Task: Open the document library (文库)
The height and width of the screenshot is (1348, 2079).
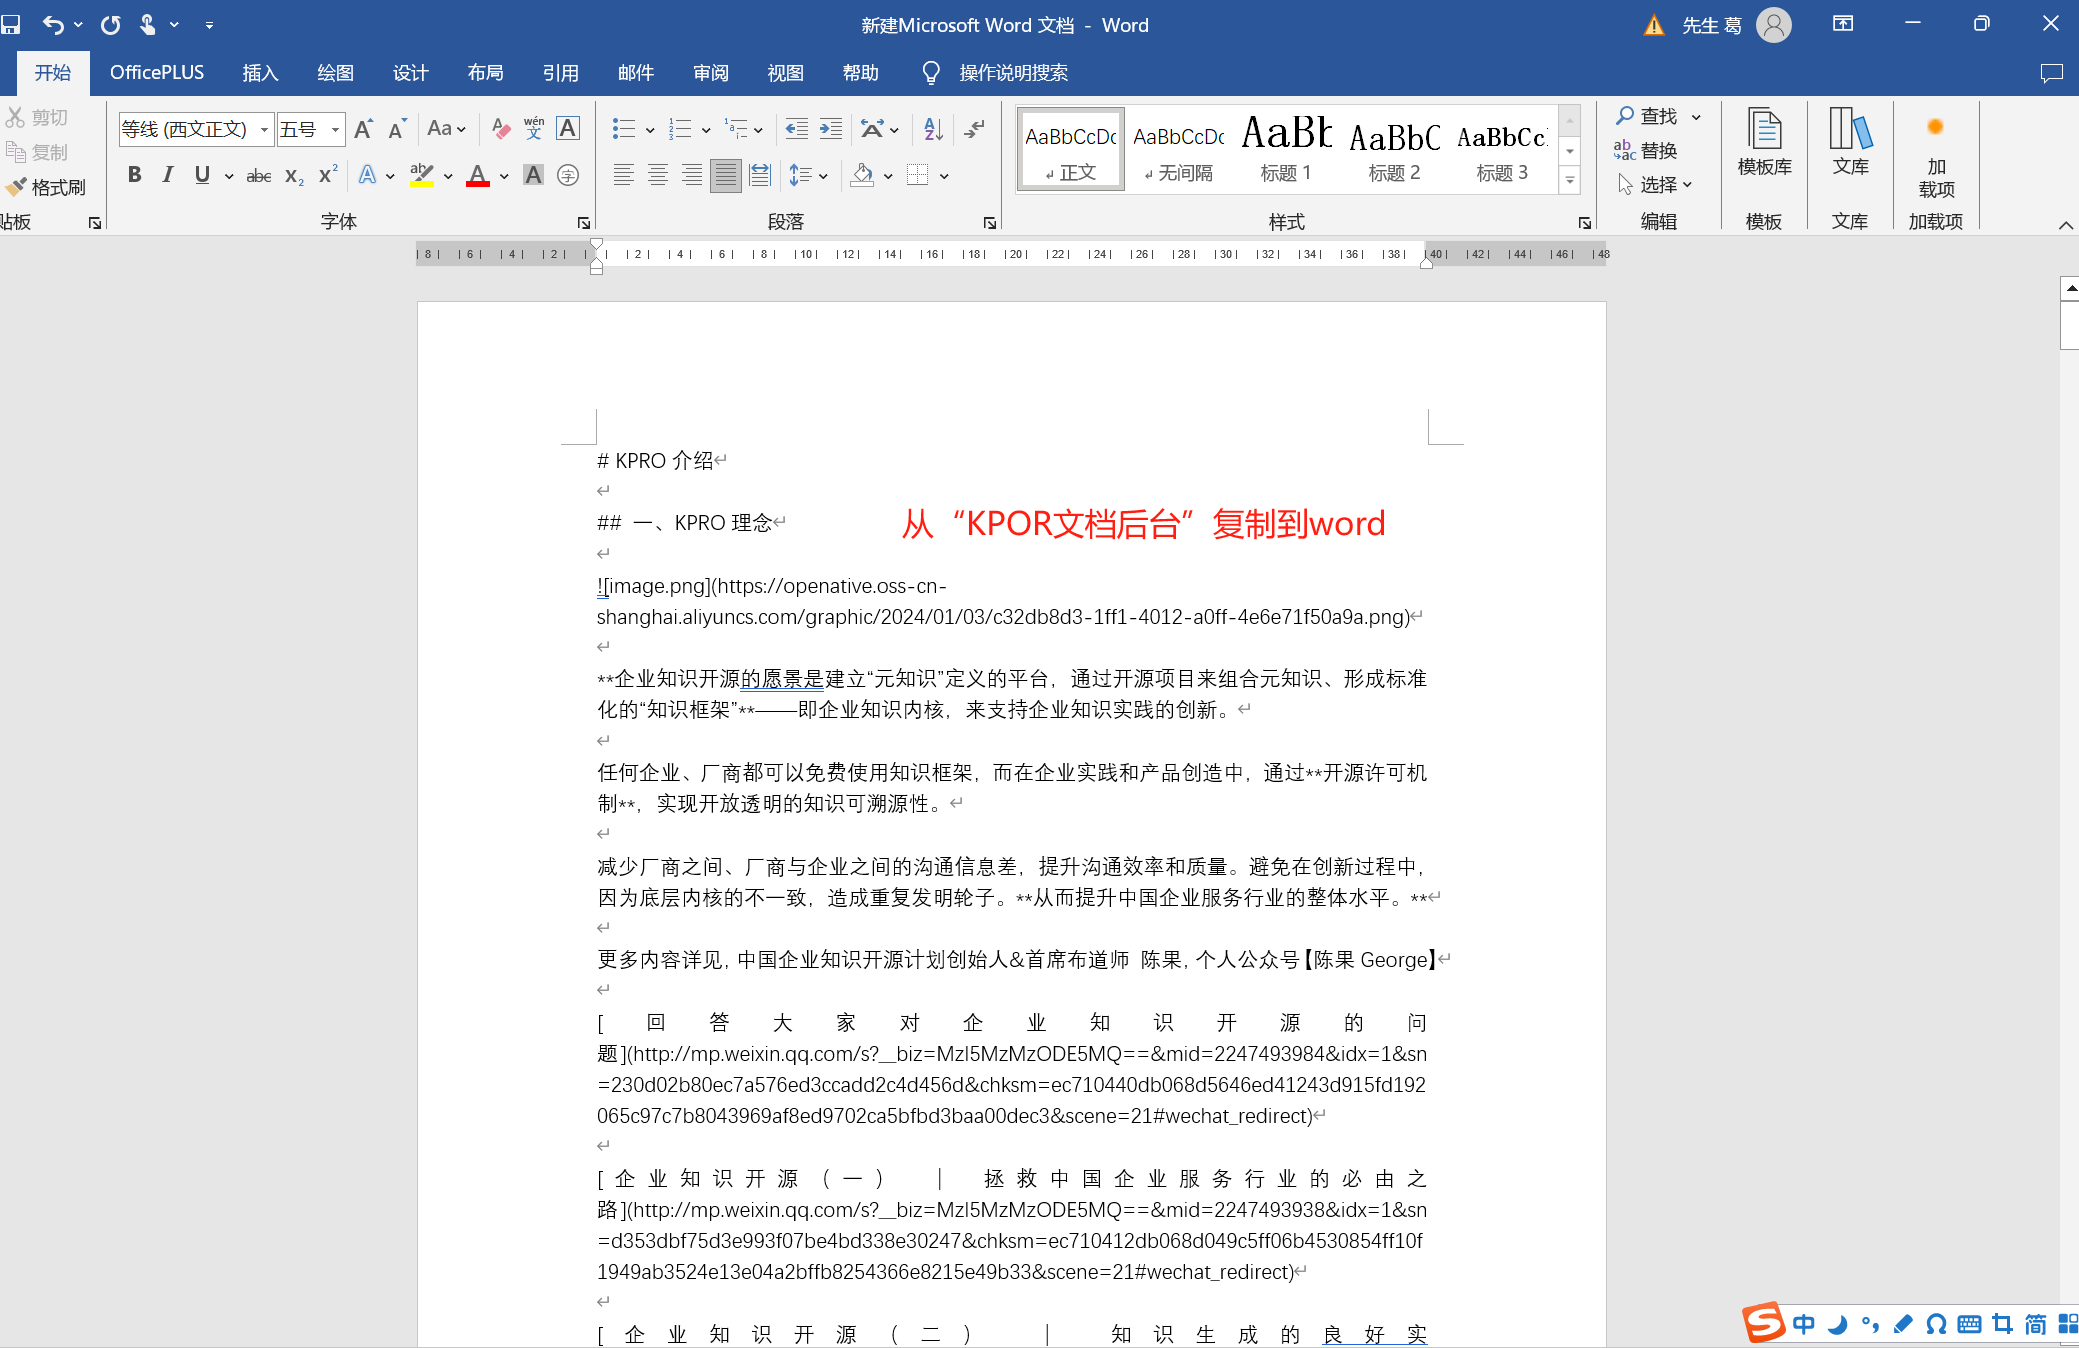Action: point(1851,142)
